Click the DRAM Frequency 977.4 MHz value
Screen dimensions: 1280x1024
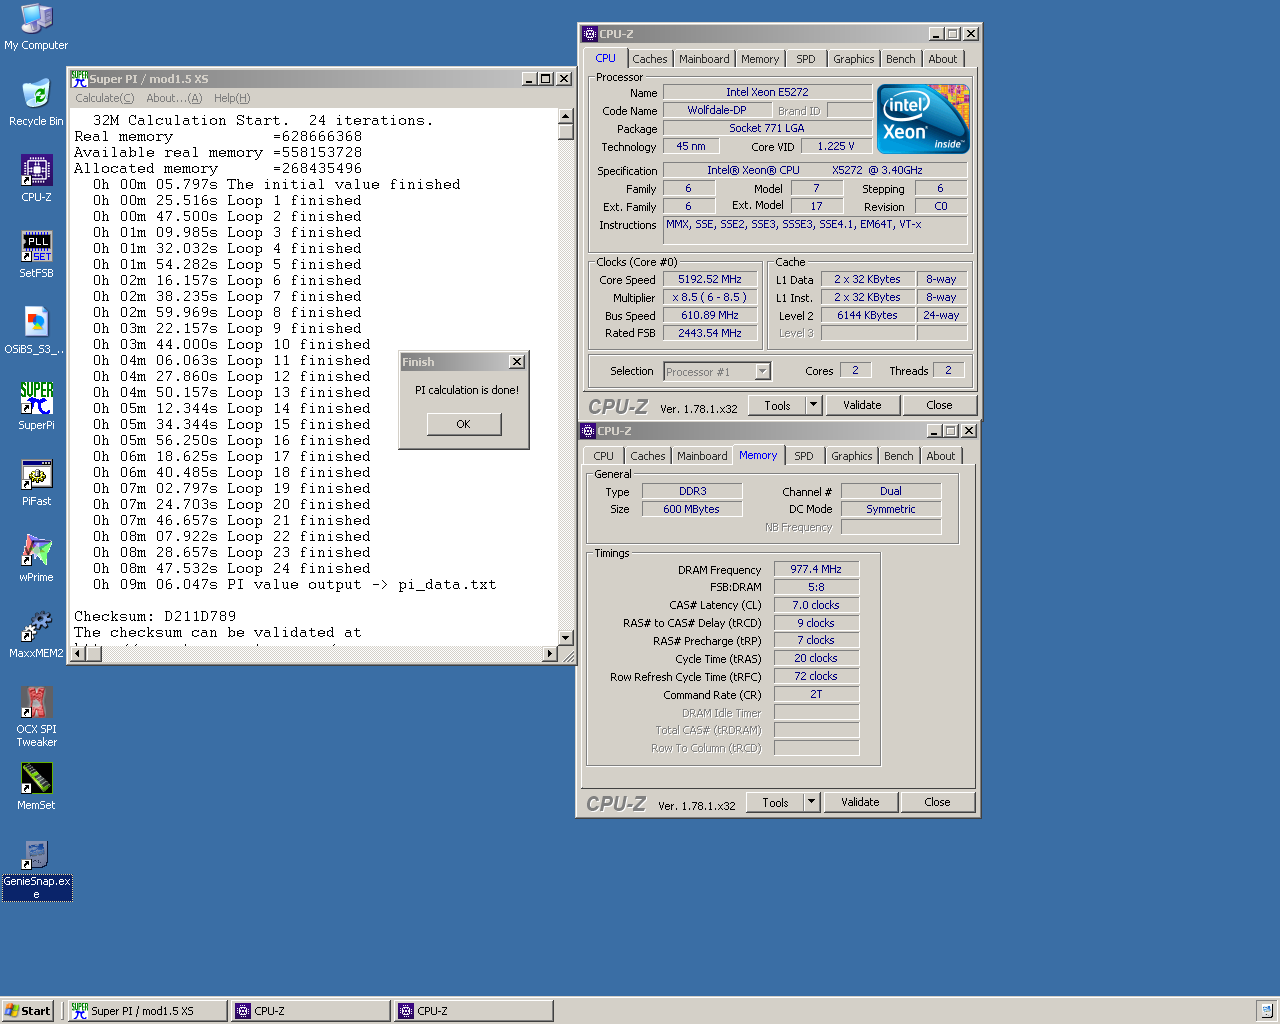[816, 569]
